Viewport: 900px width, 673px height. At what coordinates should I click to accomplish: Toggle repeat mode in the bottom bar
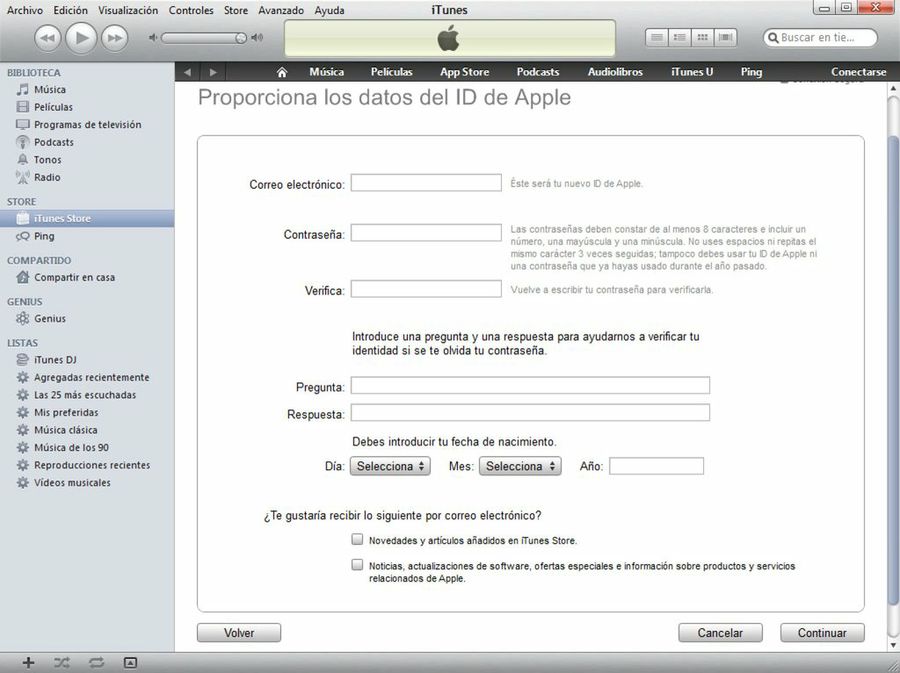(x=95, y=662)
